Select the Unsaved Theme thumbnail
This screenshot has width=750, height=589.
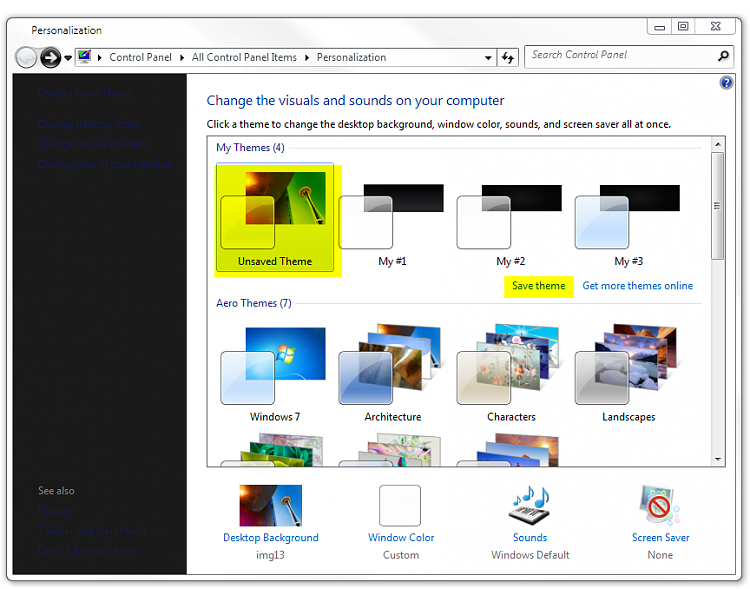[275, 218]
